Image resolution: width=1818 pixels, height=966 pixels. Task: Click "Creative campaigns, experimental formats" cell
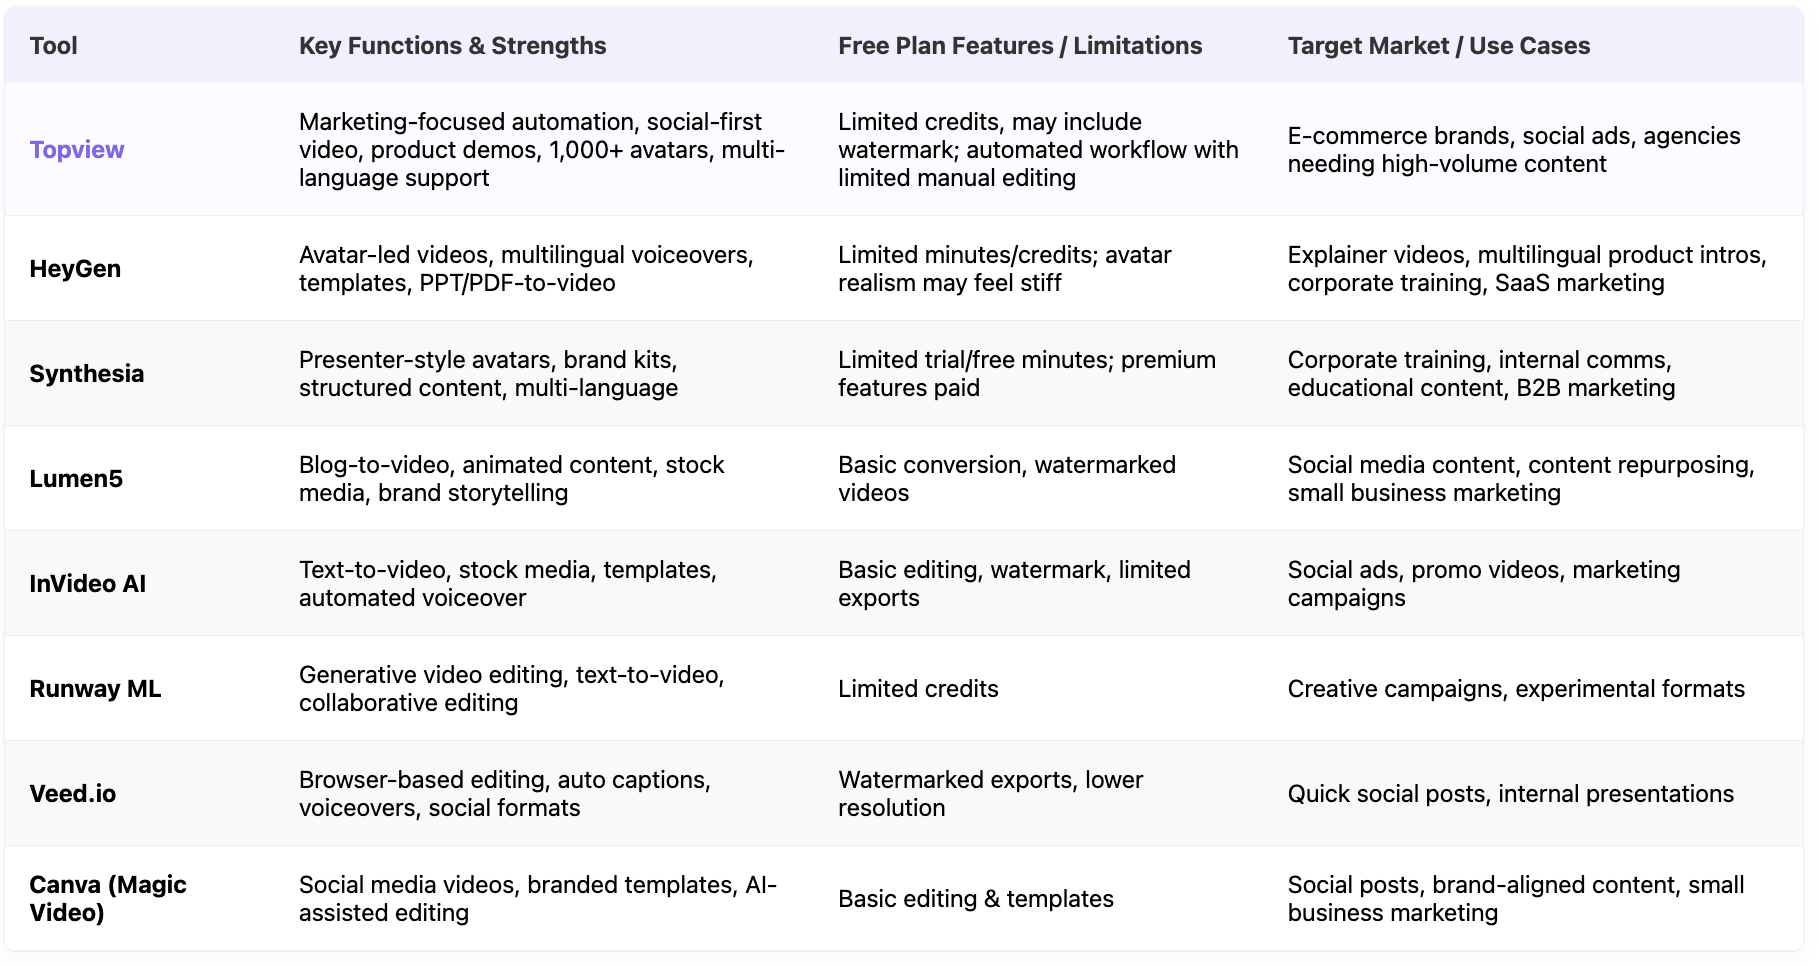coord(1515,689)
